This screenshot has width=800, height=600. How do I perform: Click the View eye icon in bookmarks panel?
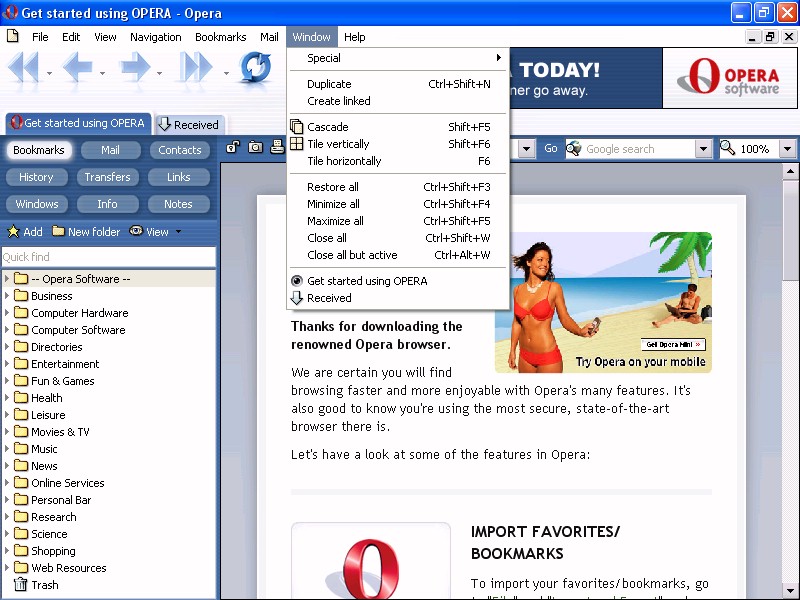pyautogui.click(x=136, y=231)
